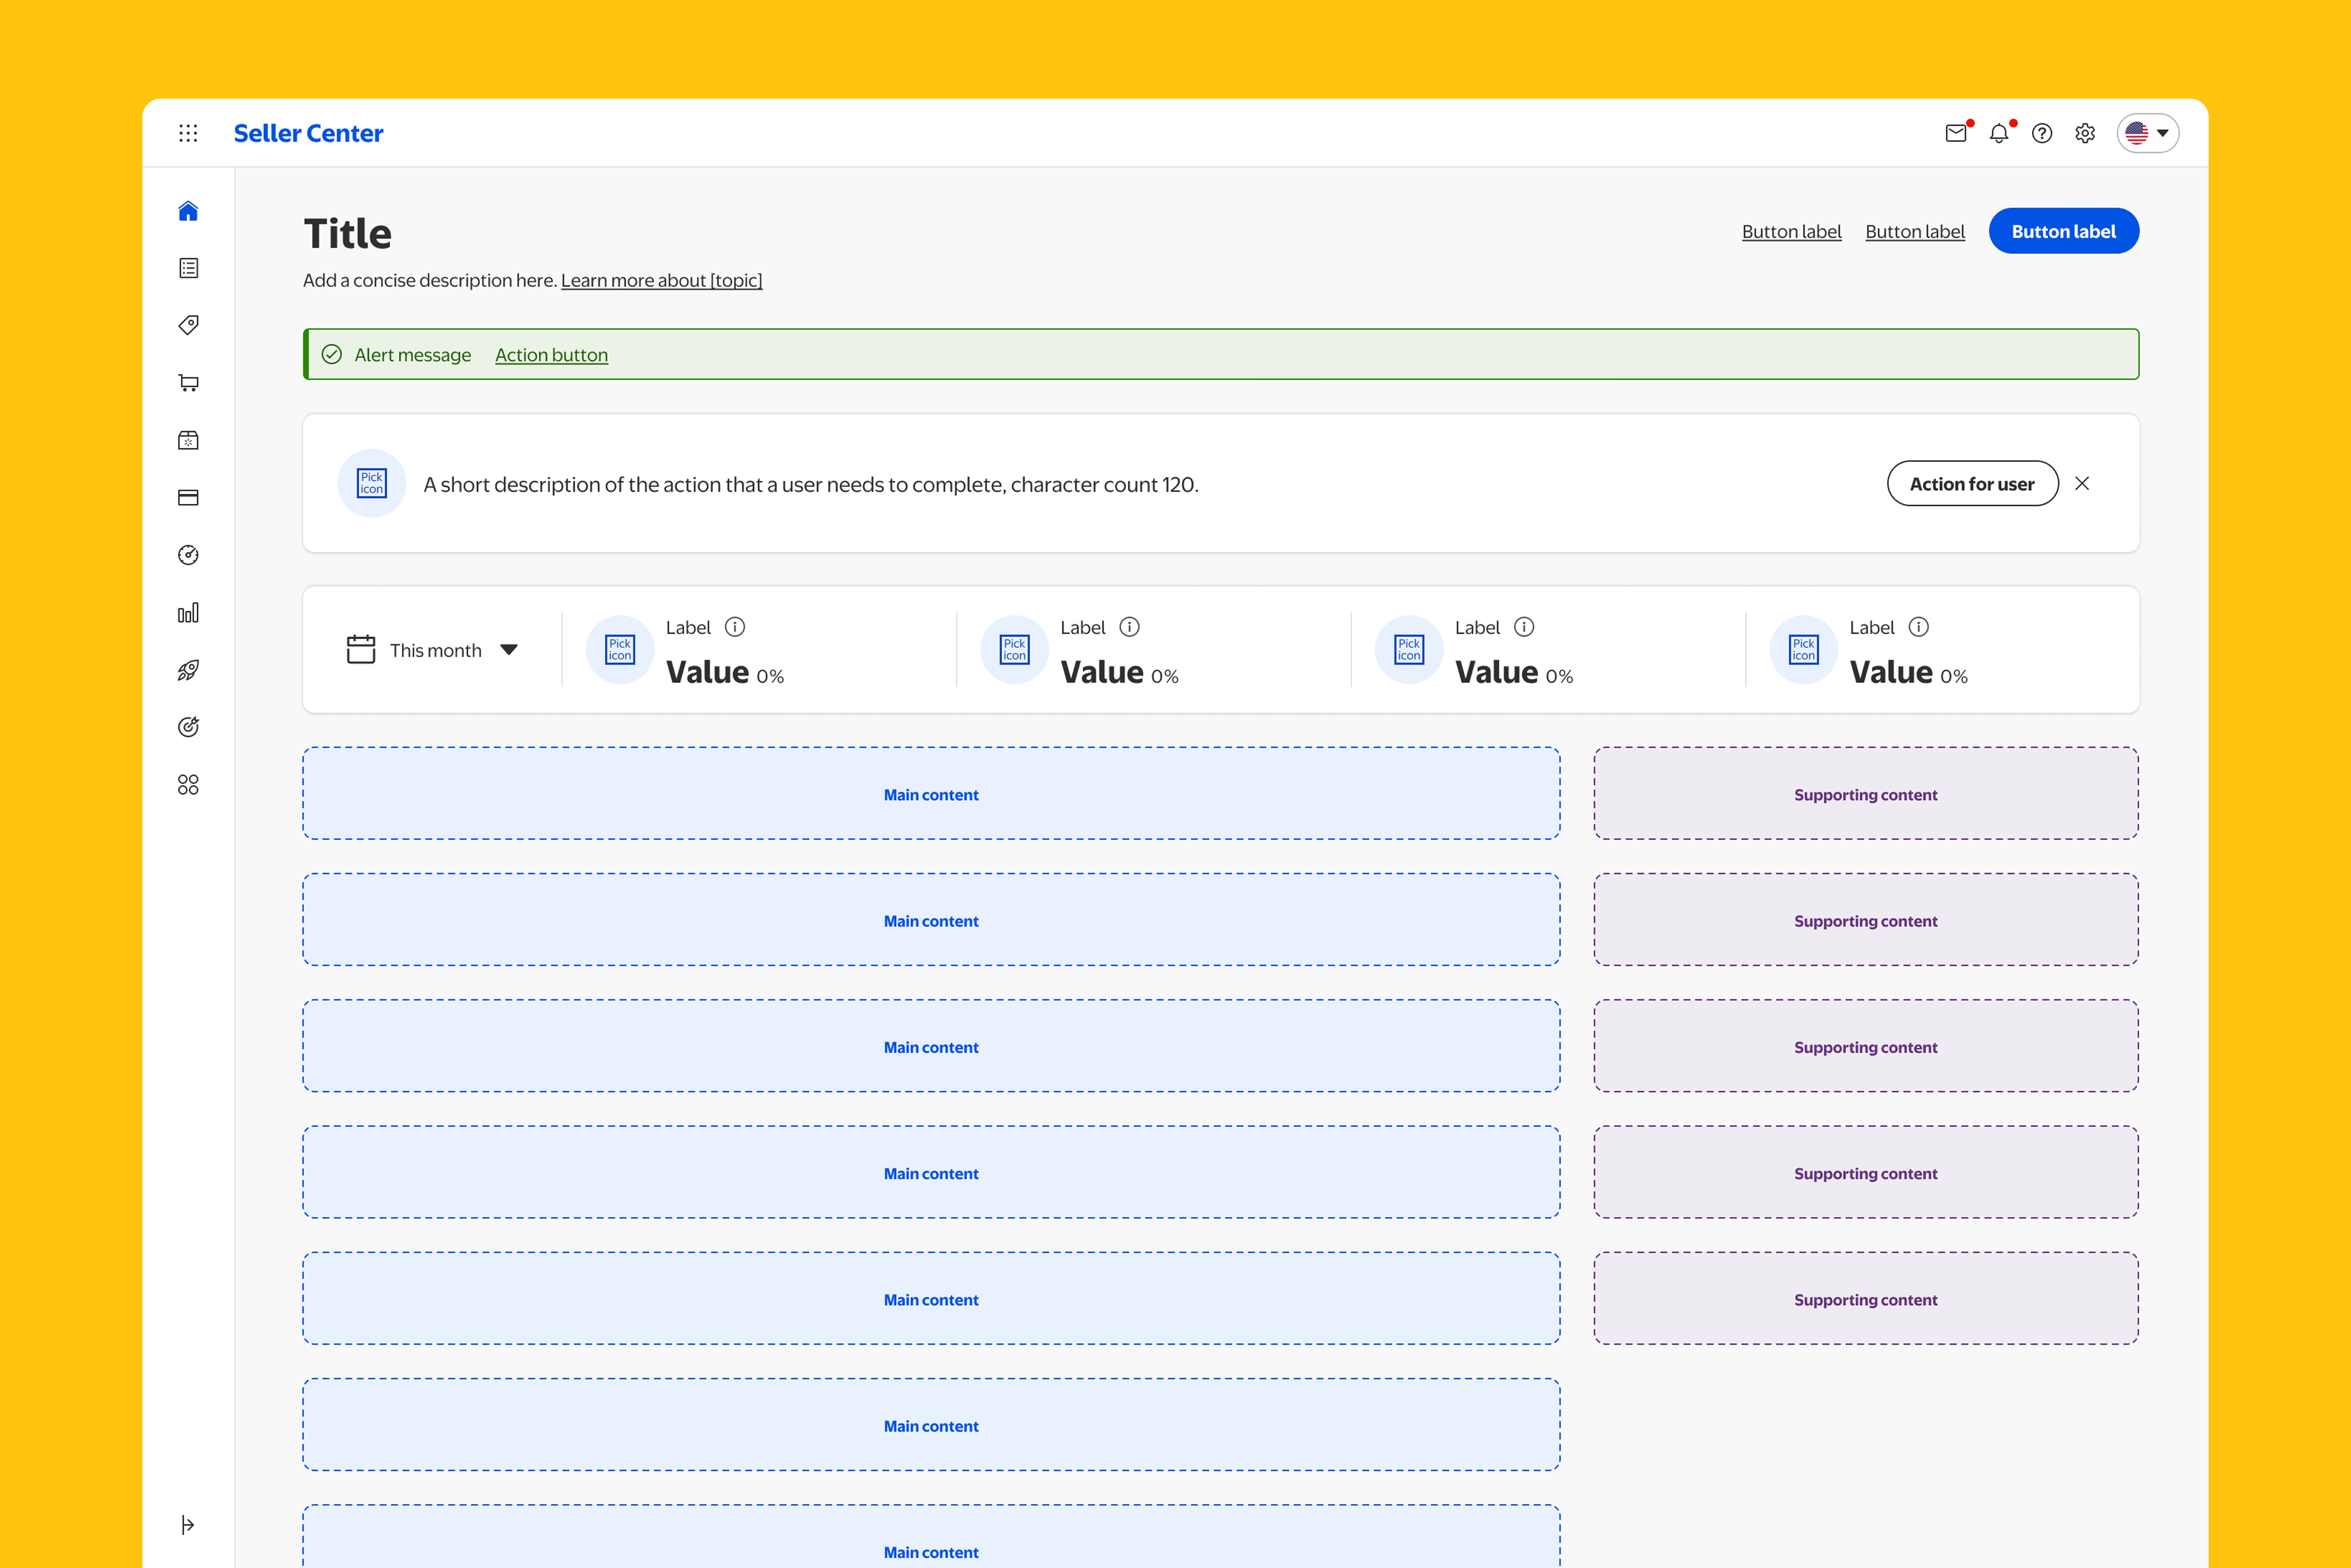Open the US flag country selector
The height and width of the screenshot is (1568, 2351).
2147,133
